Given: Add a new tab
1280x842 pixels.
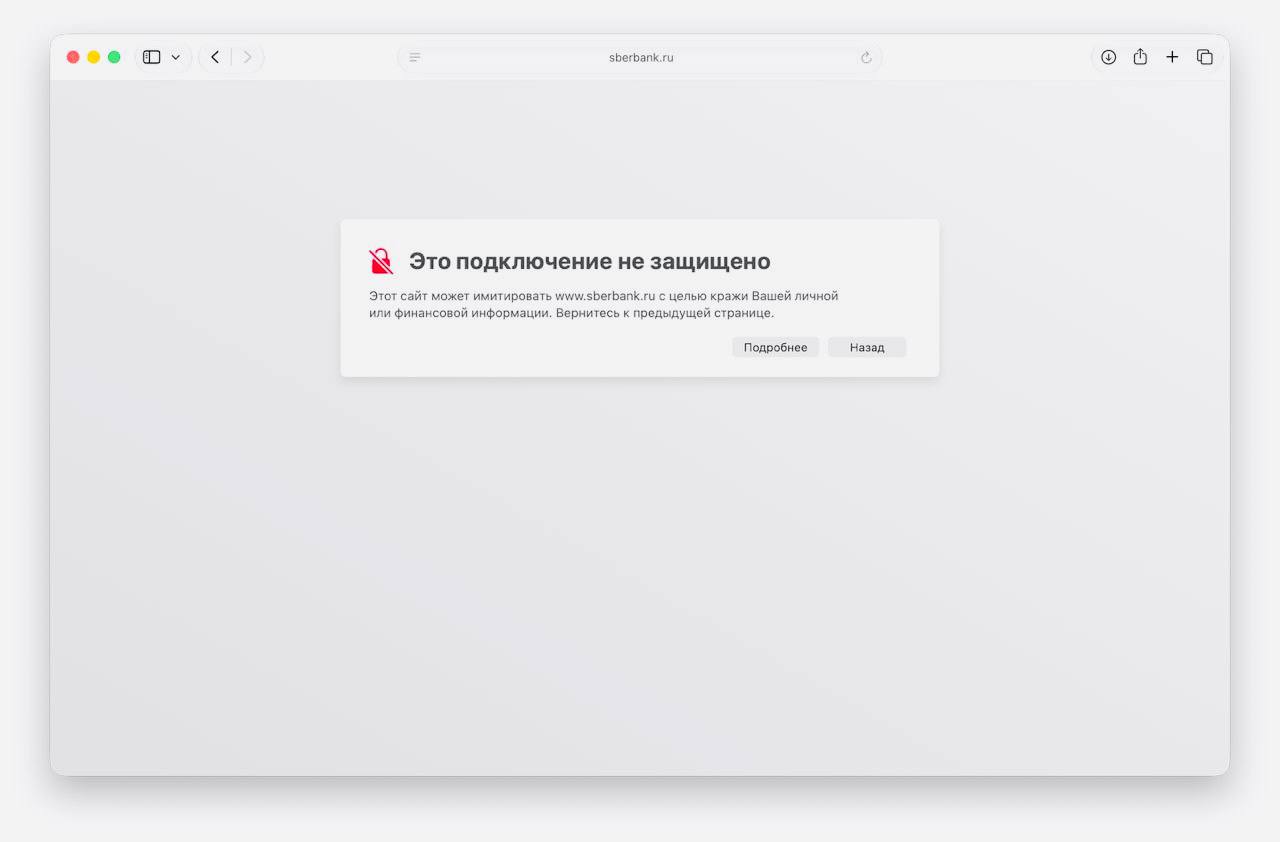Looking at the screenshot, I should coord(1172,57).
